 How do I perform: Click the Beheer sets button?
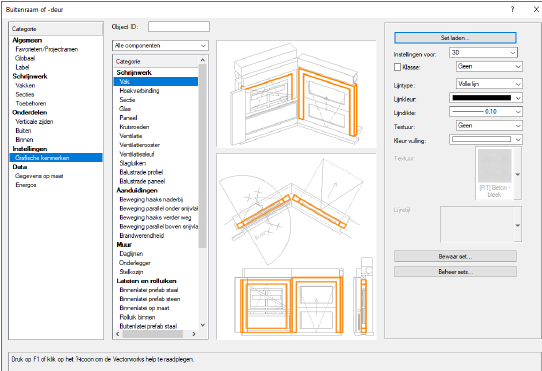tap(455, 272)
